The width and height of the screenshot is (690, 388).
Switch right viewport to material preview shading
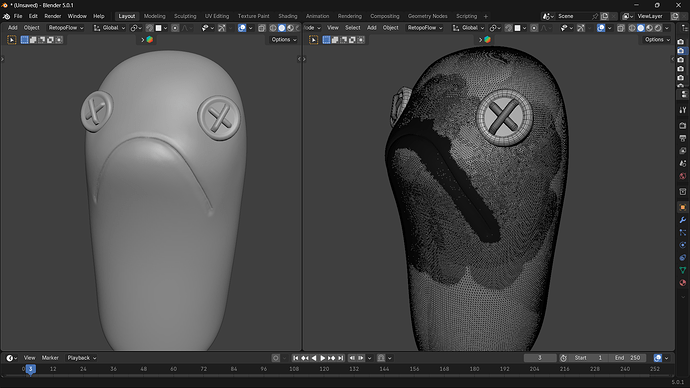tap(650, 28)
